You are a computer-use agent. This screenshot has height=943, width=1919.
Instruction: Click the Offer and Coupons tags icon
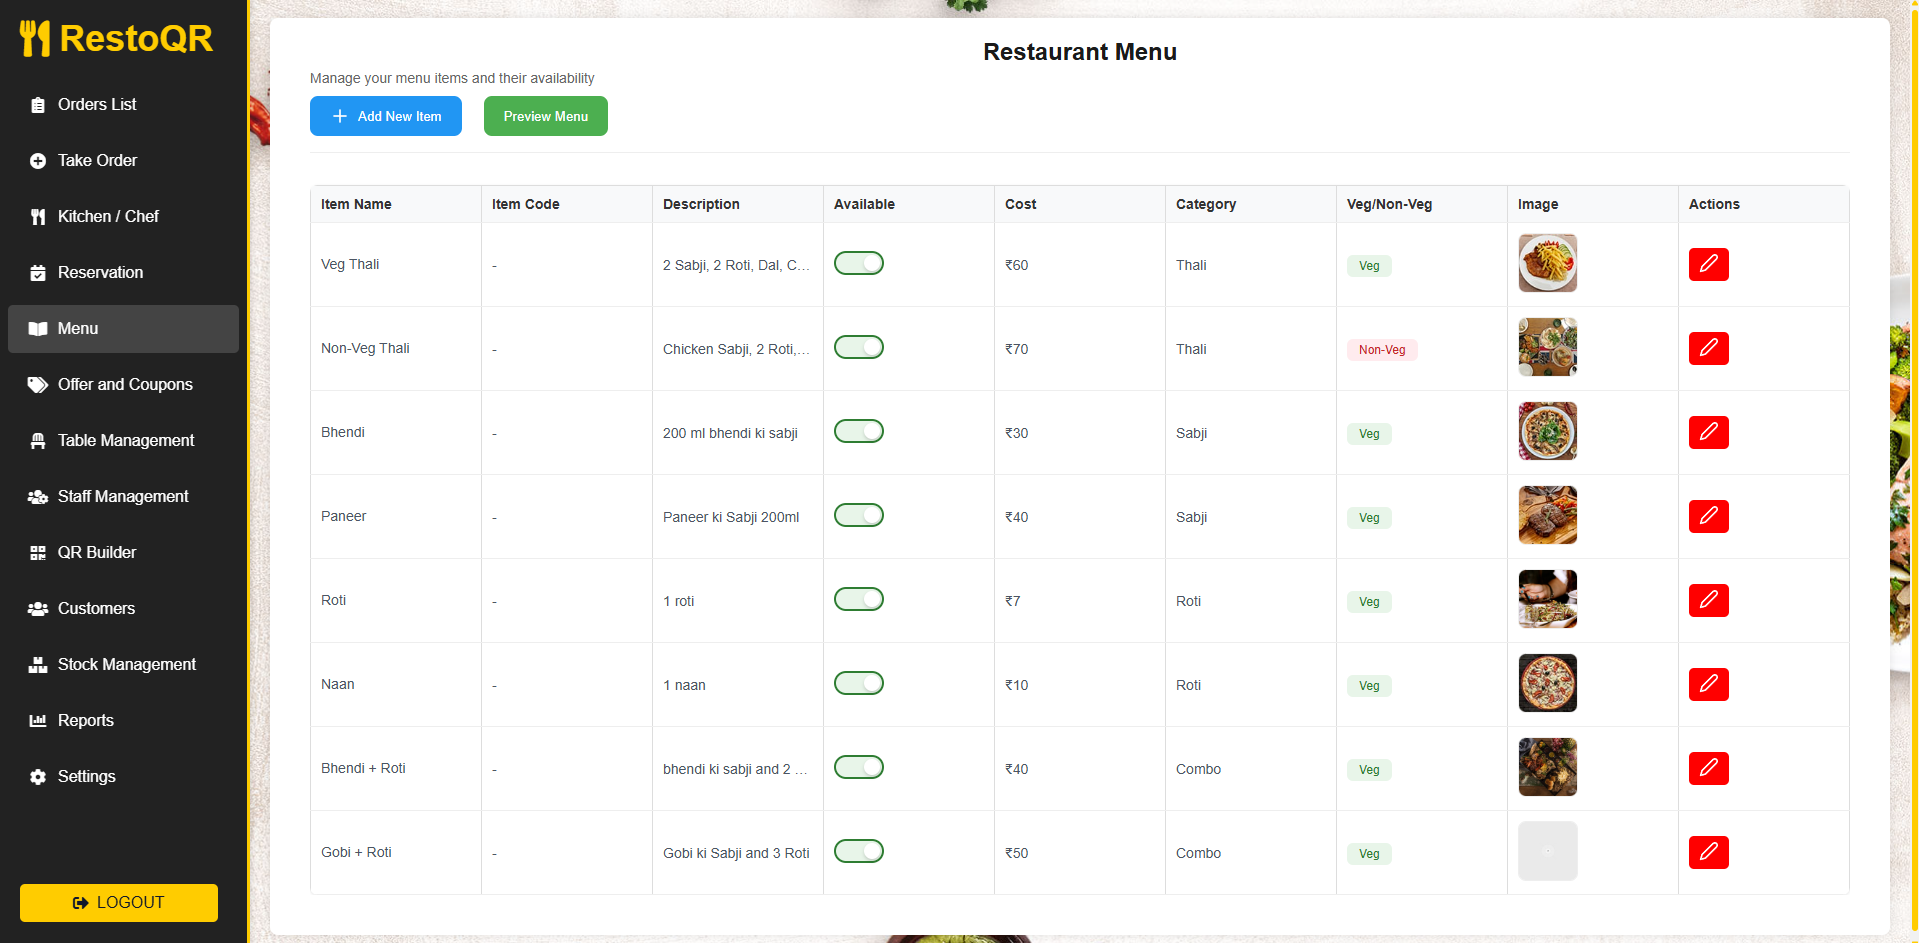pos(38,385)
